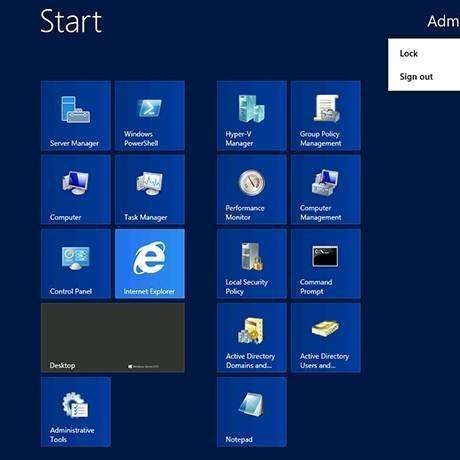Screen dimensions: 460x460
Task: Launch Notepad tile
Action: click(x=252, y=412)
